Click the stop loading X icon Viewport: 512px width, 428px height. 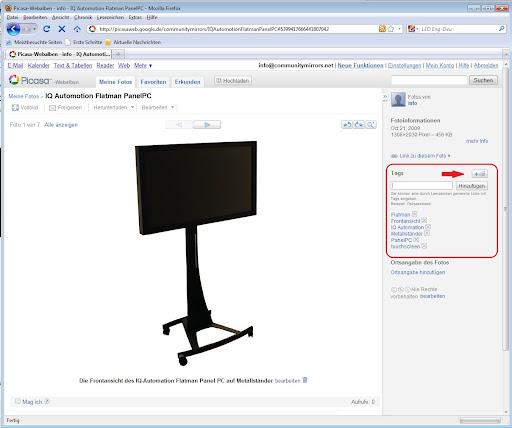point(62,29)
